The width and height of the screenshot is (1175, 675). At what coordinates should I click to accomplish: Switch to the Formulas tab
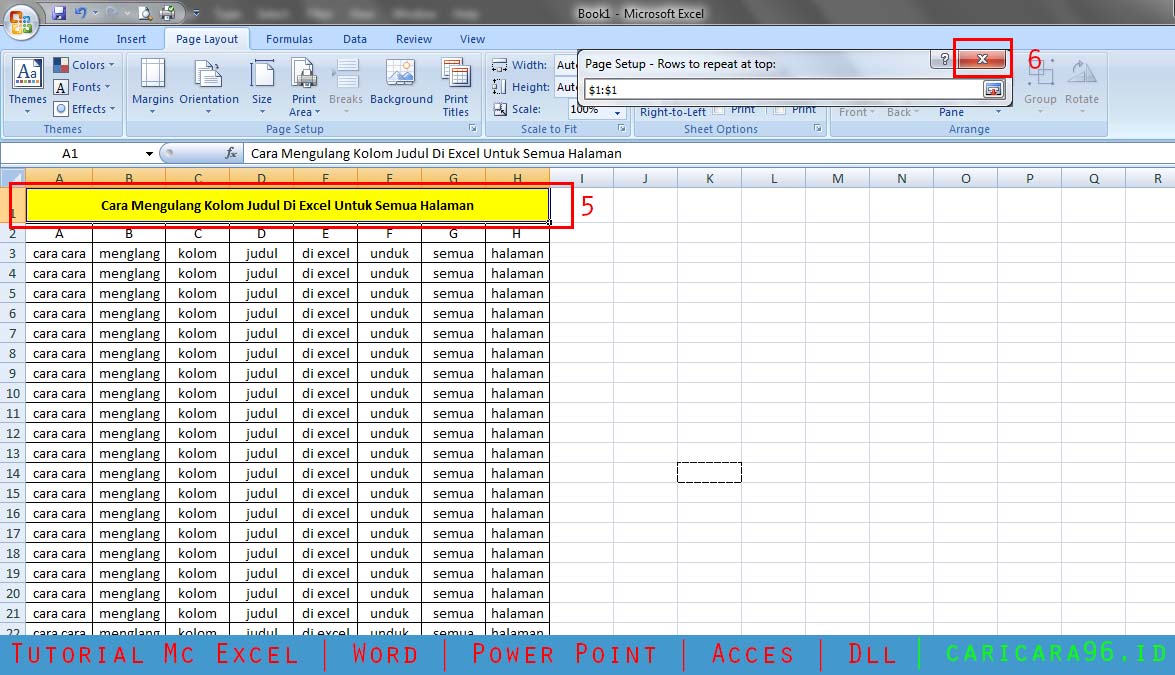[x=289, y=39]
